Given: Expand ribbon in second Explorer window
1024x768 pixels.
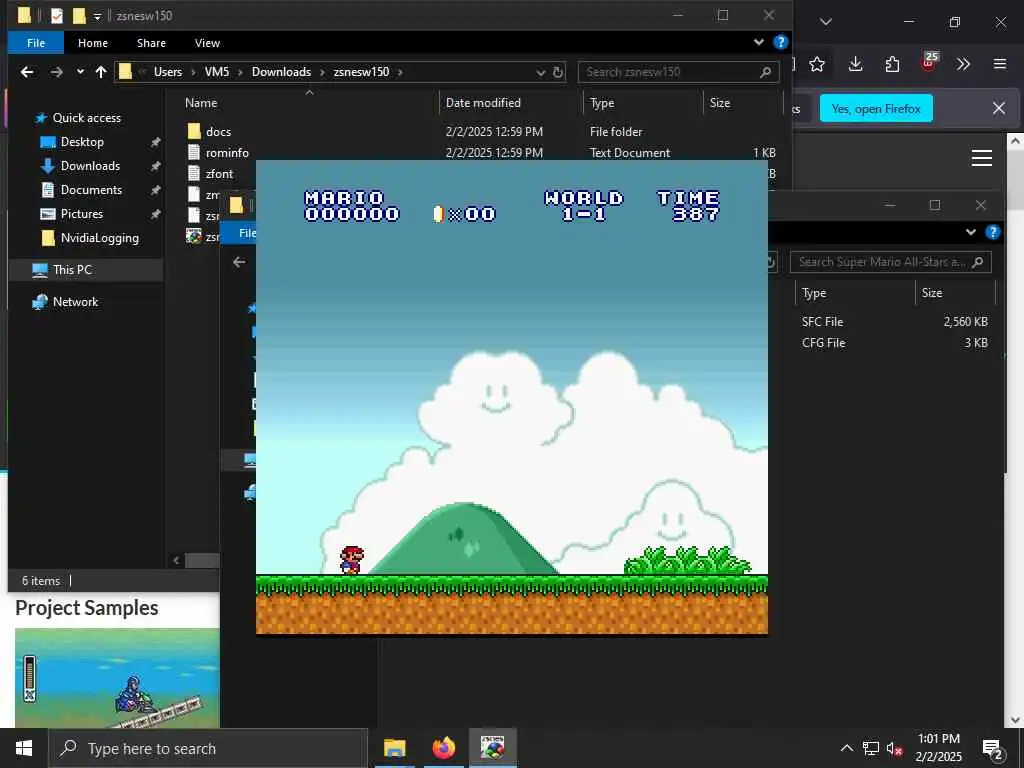Looking at the screenshot, I should click(x=970, y=232).
